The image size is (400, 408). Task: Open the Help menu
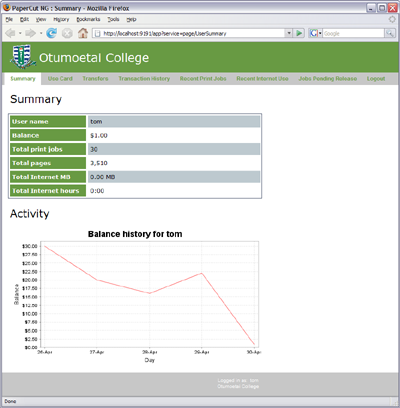tap(131, 19)
